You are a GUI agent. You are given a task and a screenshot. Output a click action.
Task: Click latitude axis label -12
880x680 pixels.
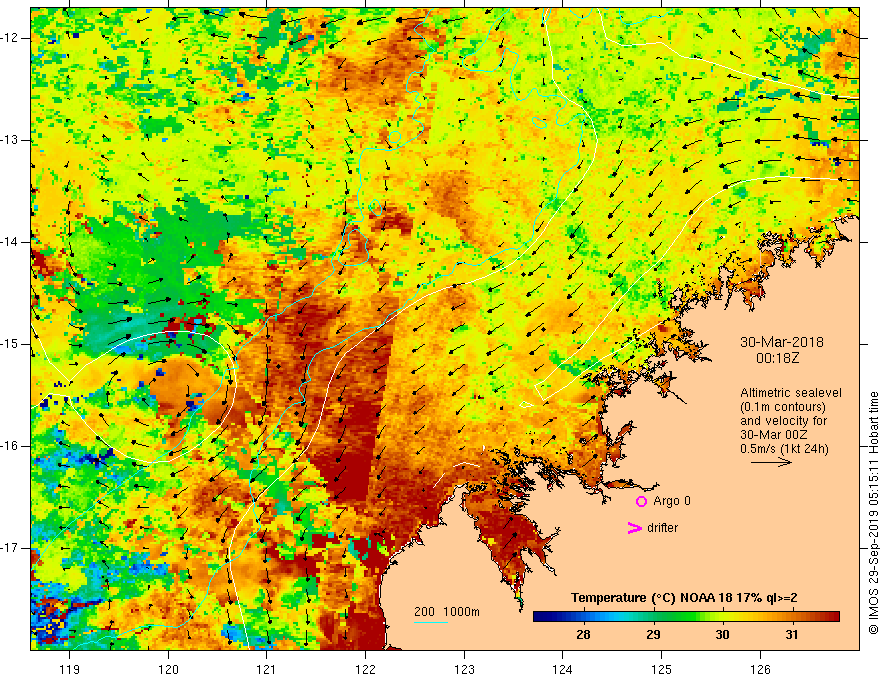click(10, 38)
